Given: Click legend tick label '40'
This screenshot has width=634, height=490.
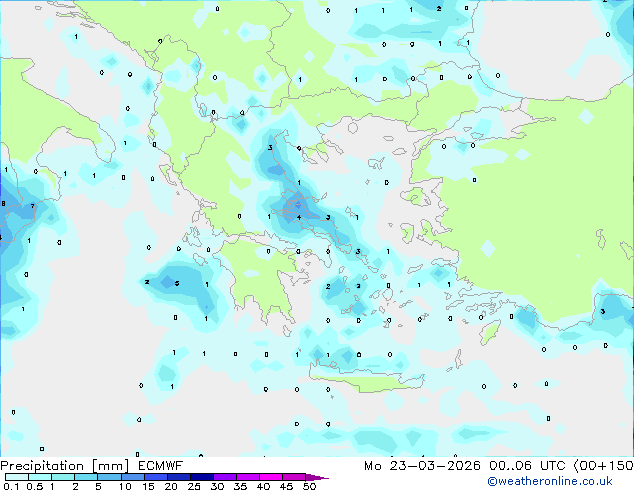Looking at the screenshot, I should click(x=263, y=486).
